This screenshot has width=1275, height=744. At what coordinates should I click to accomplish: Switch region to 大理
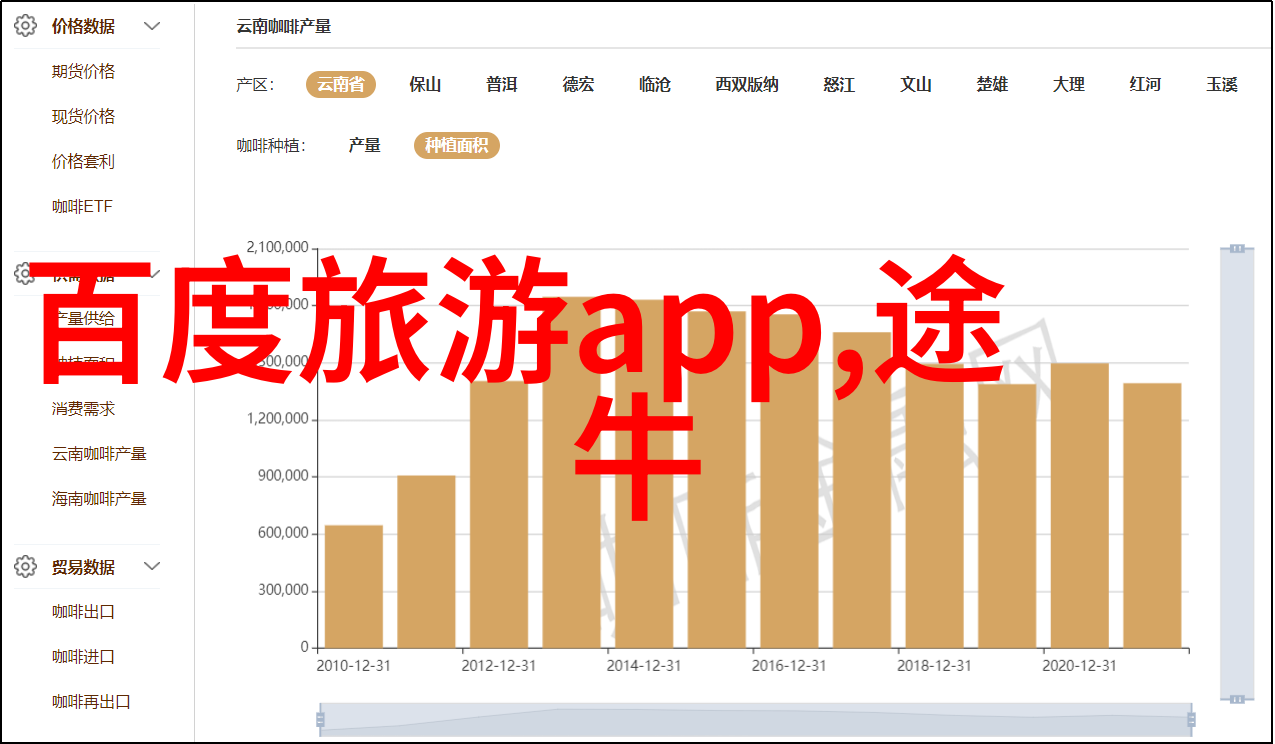coord(1069,85)
